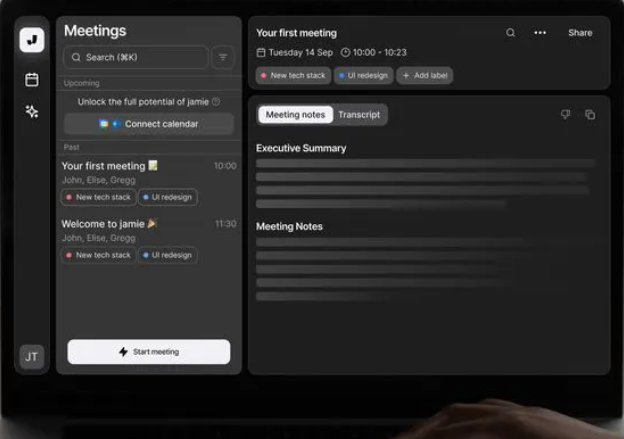Viewport: 624px width, 439px height.
Task: Click the Meeting Notes section heading
Action: [x=289, y=226]
